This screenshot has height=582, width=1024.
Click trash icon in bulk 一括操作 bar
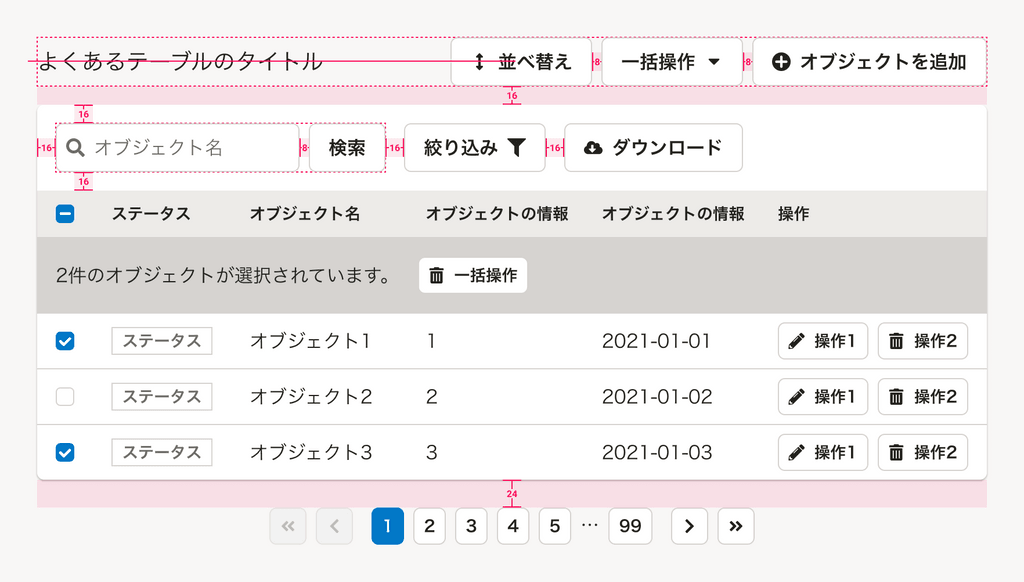pyautogui.click(x=437, y=275)
